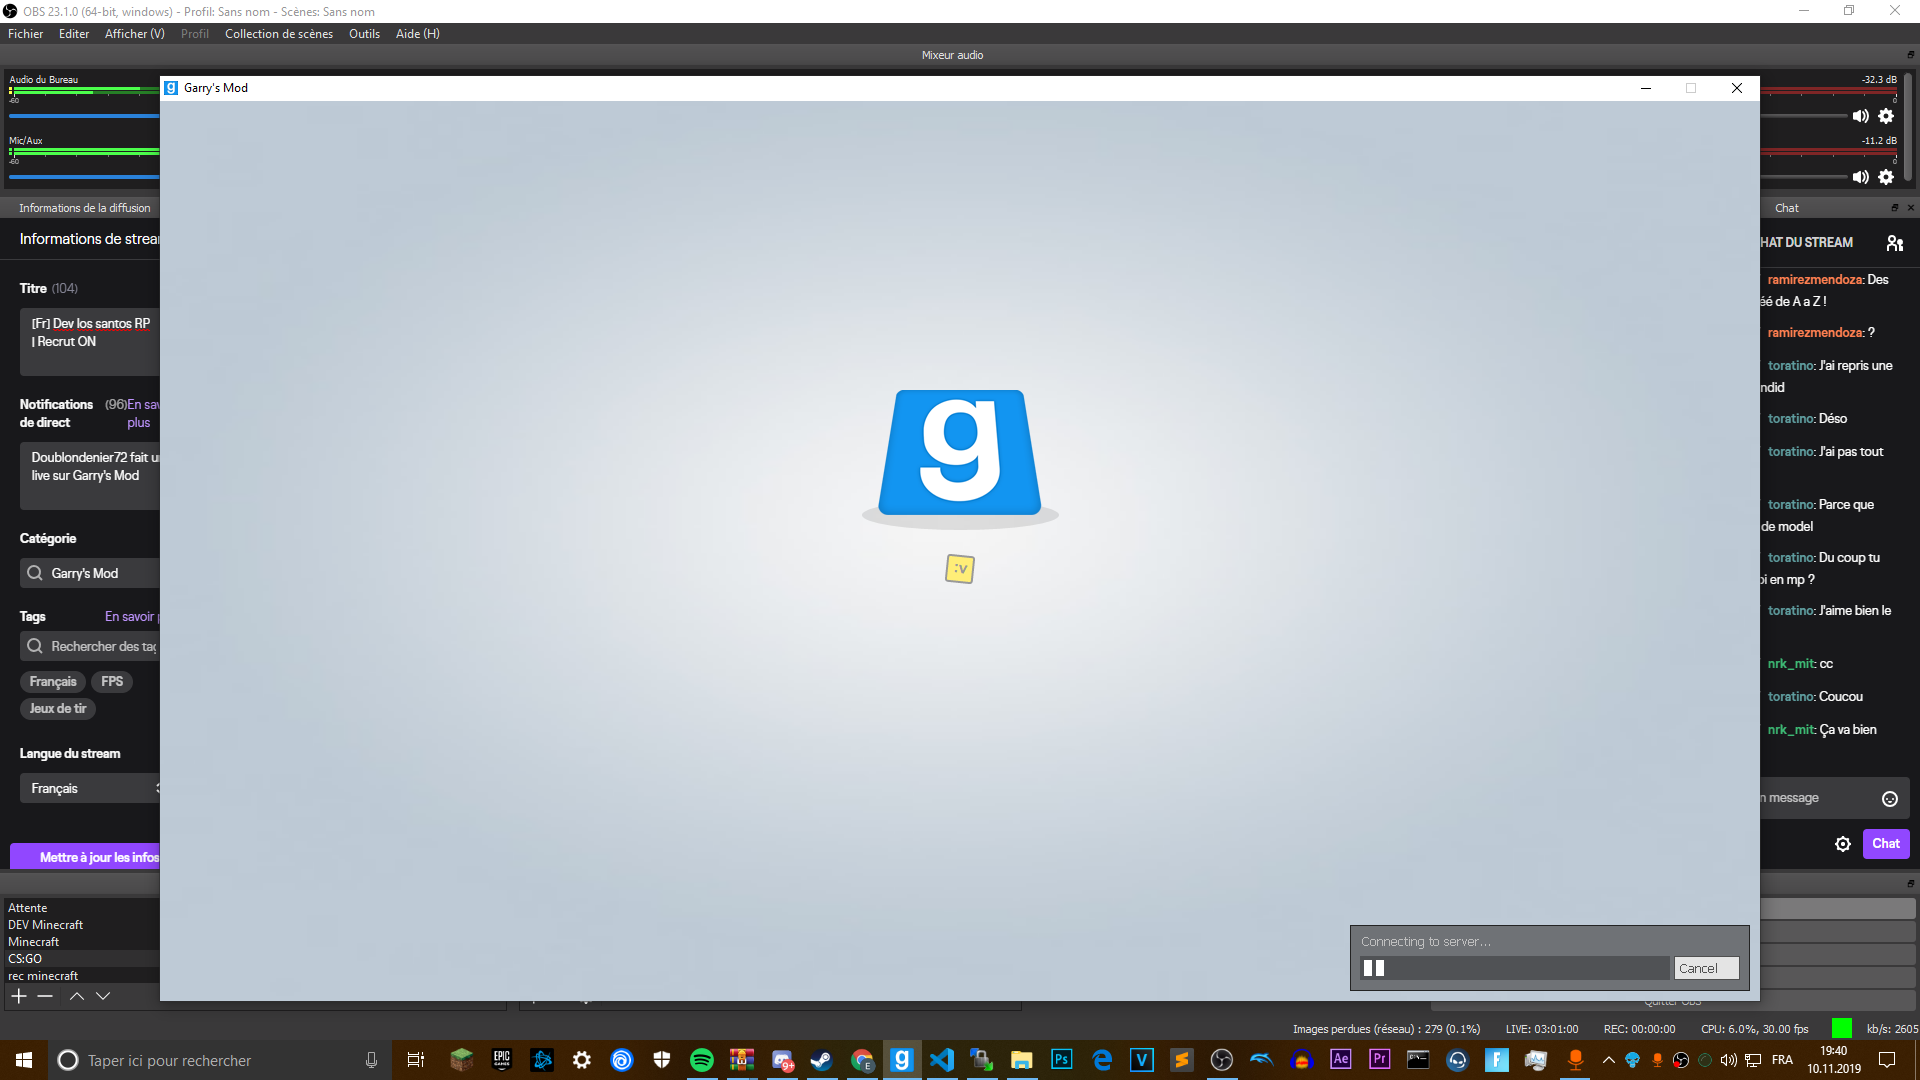Open the Profil menu
This screenshot has width=1920, height=1080.
(x=195, y=34)
